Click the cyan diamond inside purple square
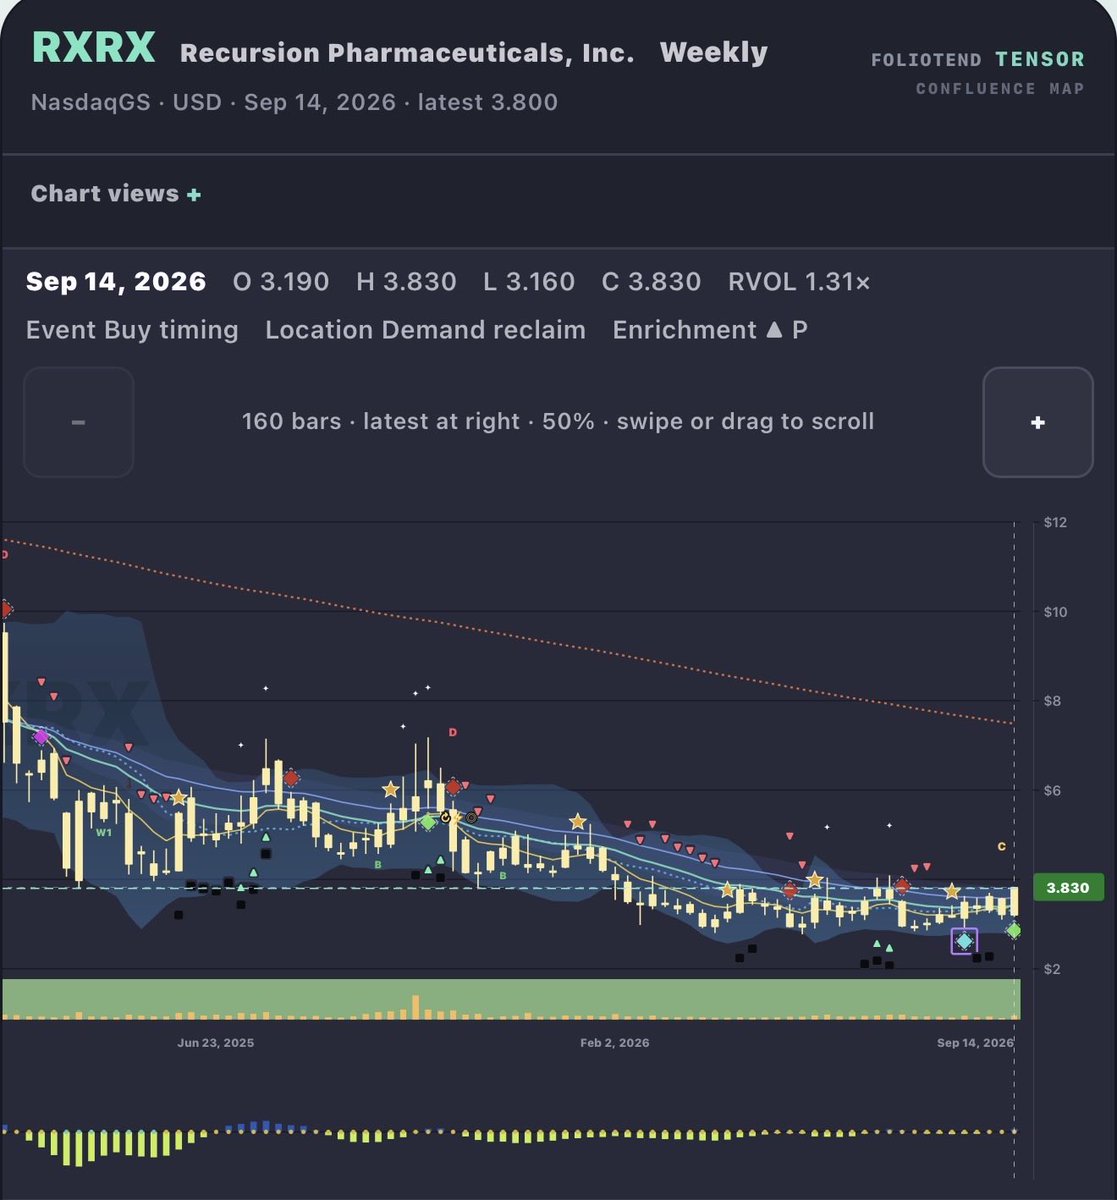 coord(964,941)
